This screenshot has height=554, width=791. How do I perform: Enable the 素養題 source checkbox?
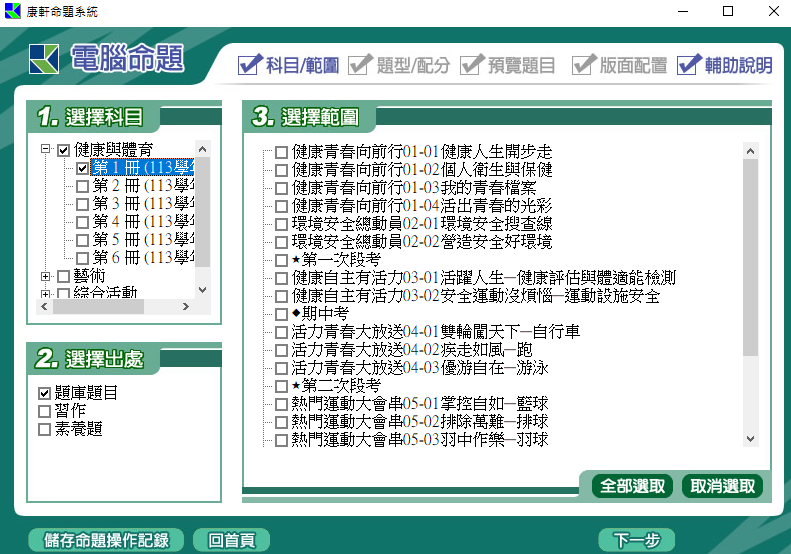(44, 429)
